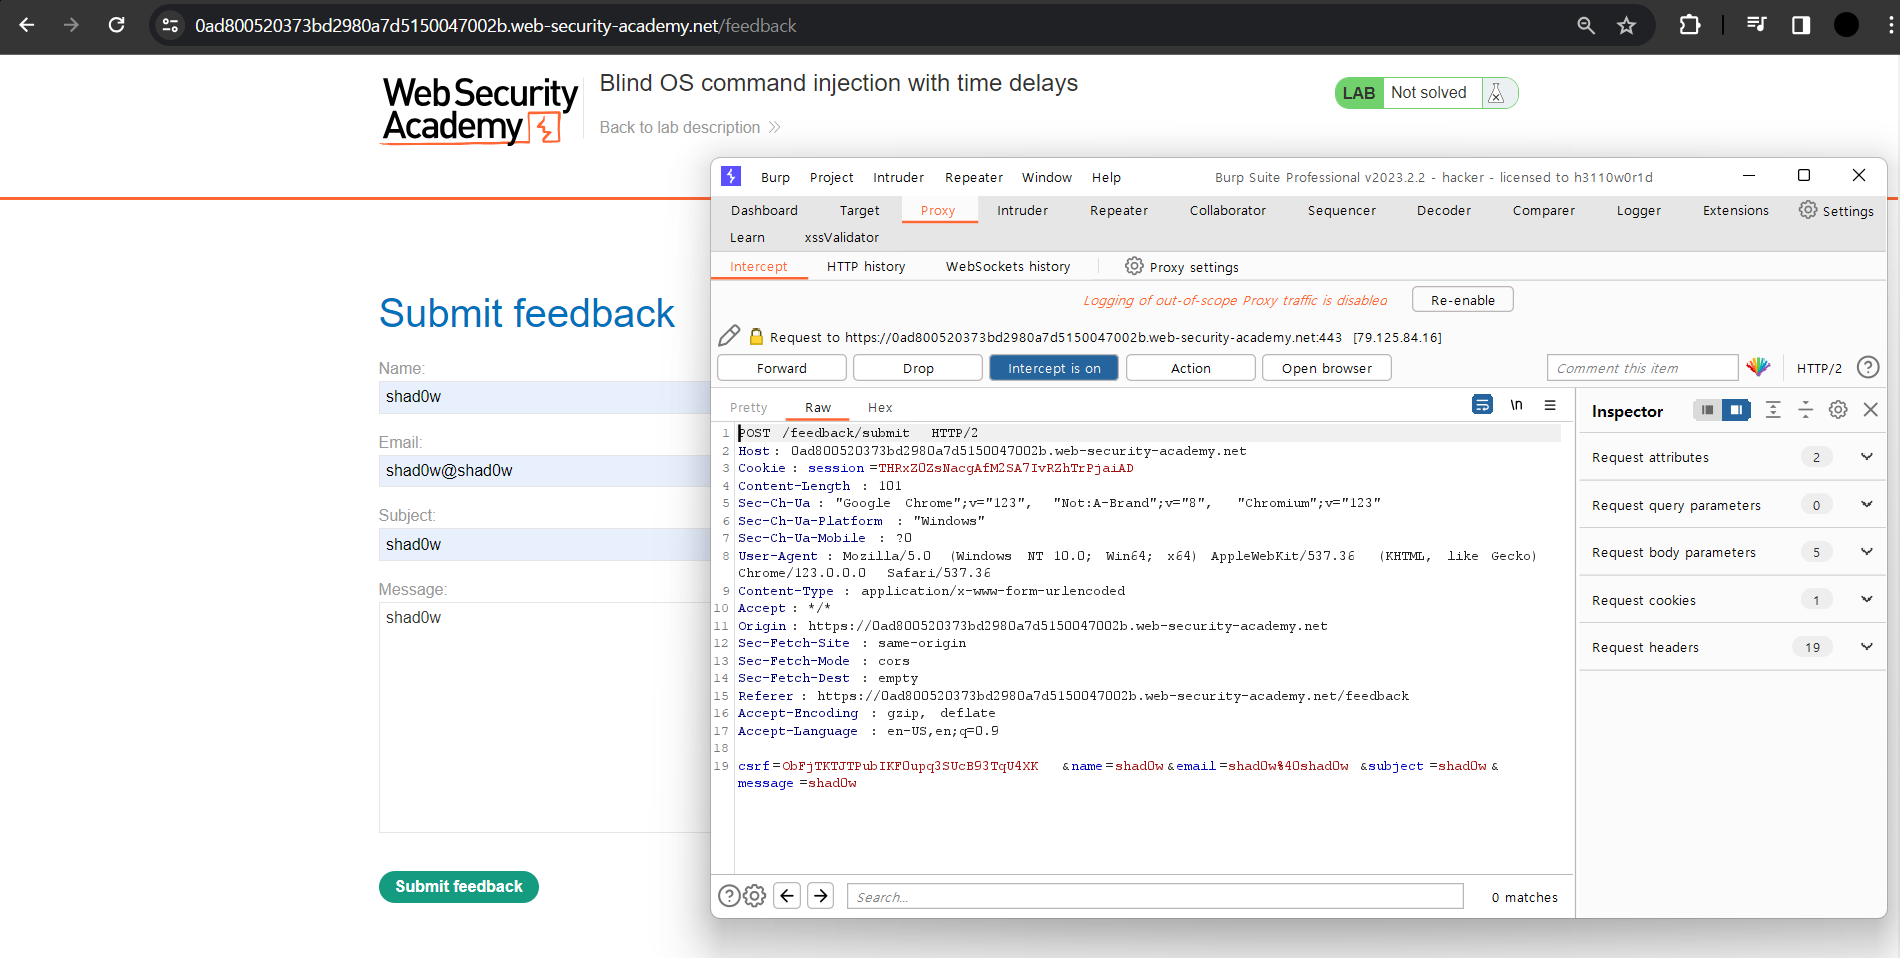Viewport: 1900px width, 958px height.
Task: Click the help icon next to HTTP/2
Action: [x=1867, y=367]
